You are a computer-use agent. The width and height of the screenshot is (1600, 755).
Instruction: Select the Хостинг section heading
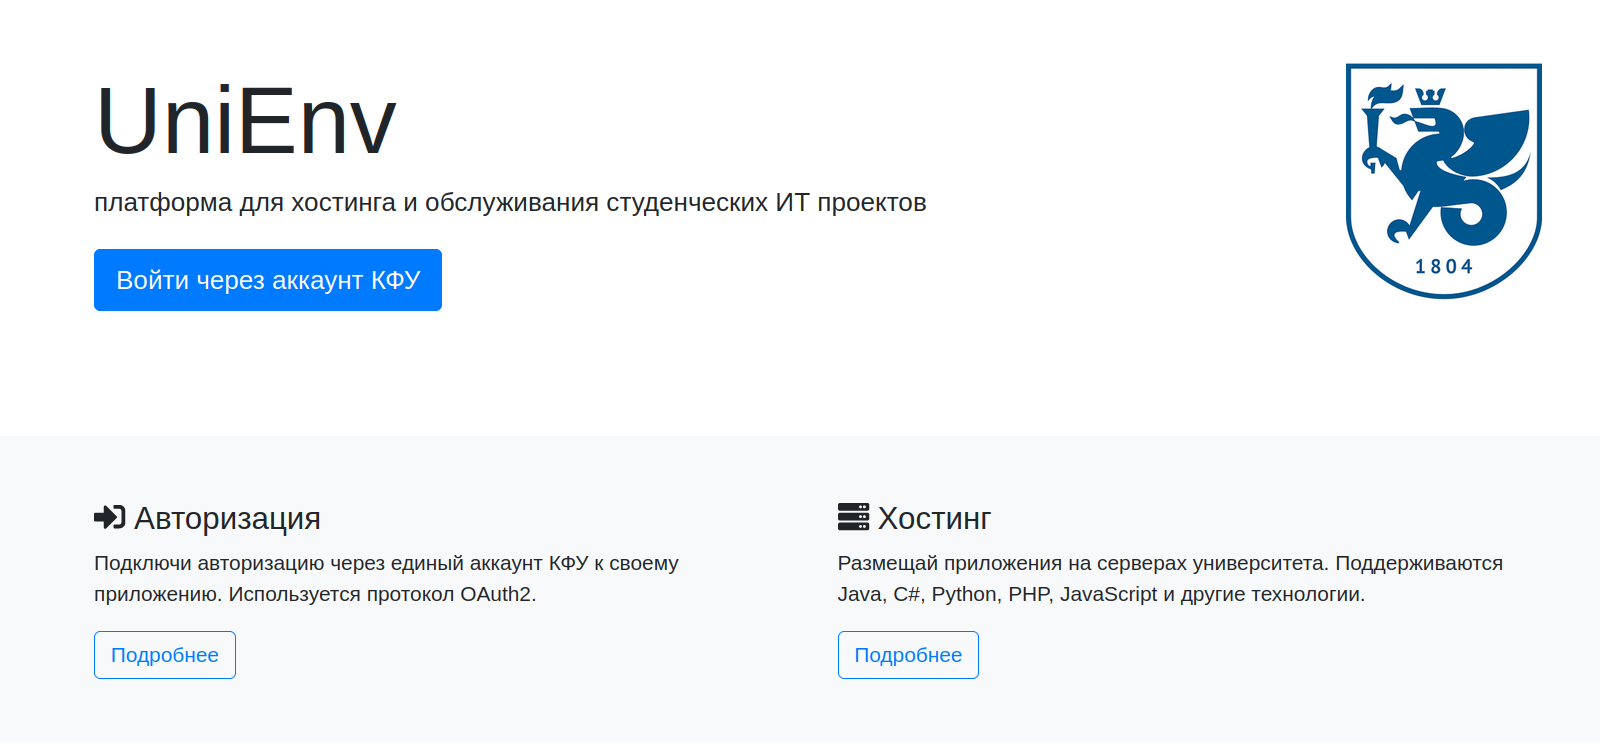click(x=933, y=518)
